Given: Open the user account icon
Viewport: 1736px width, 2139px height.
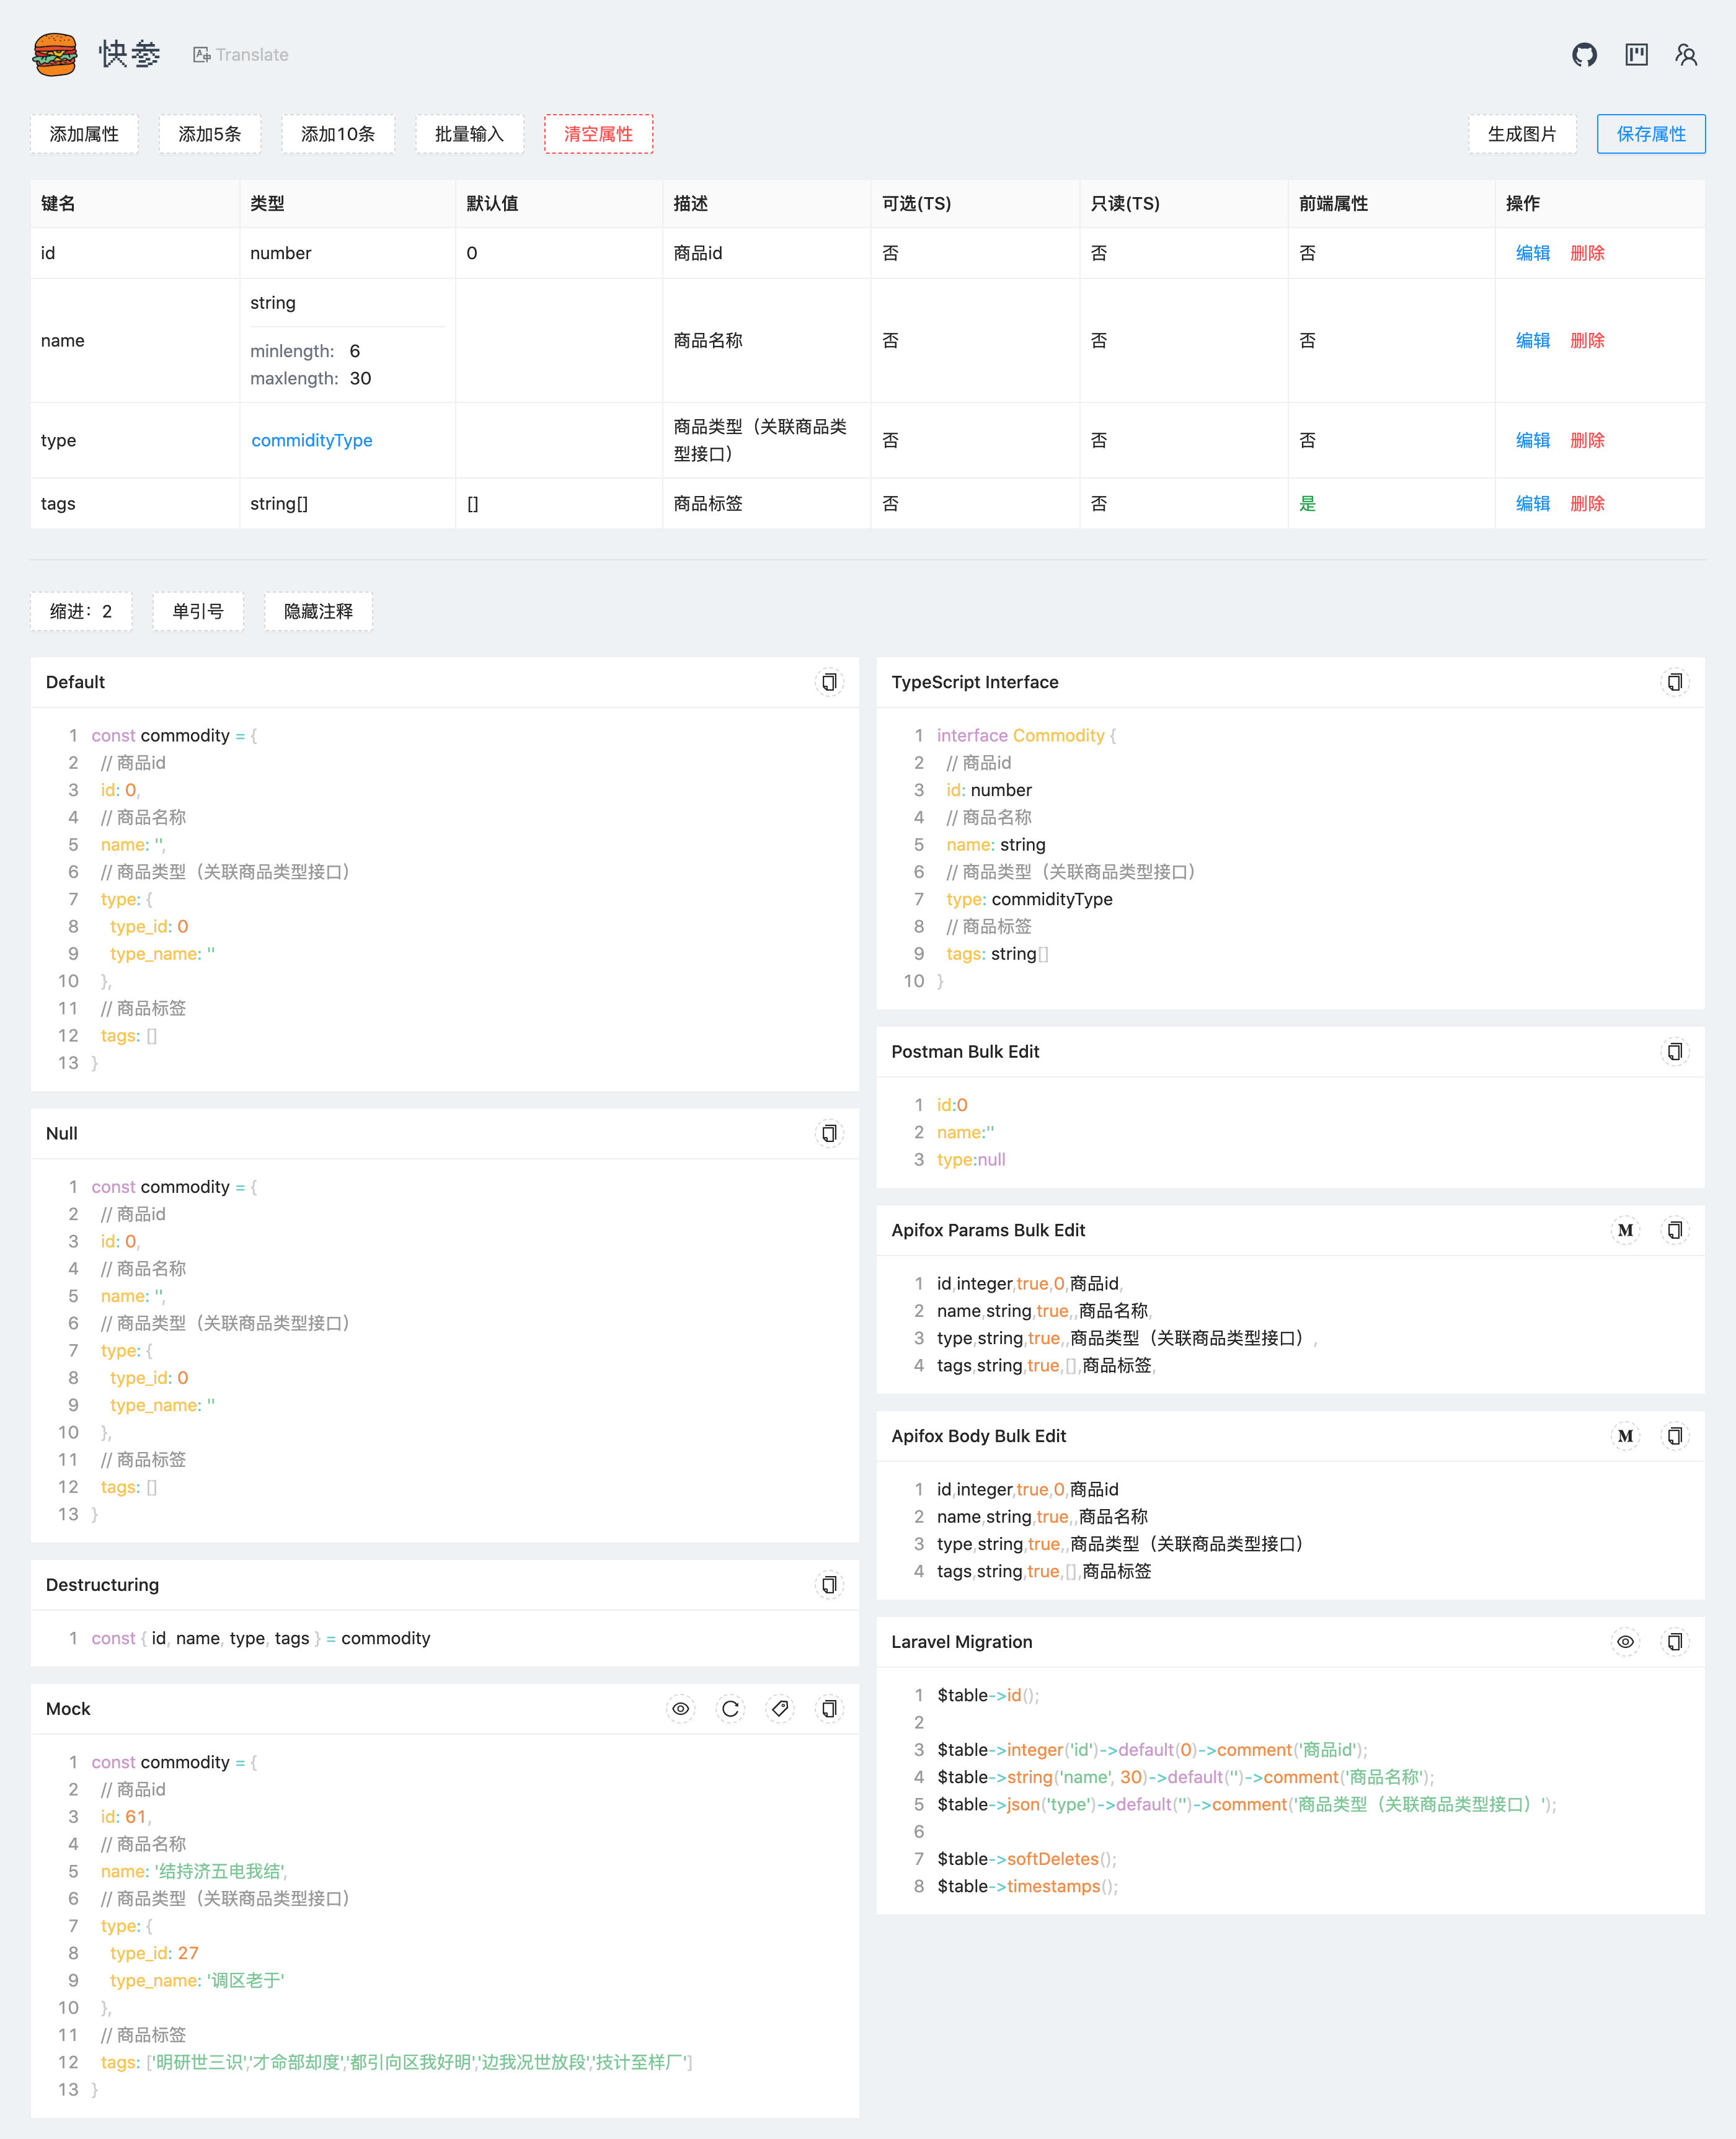Looking at the screenshot, I should tap(1687, 55).
